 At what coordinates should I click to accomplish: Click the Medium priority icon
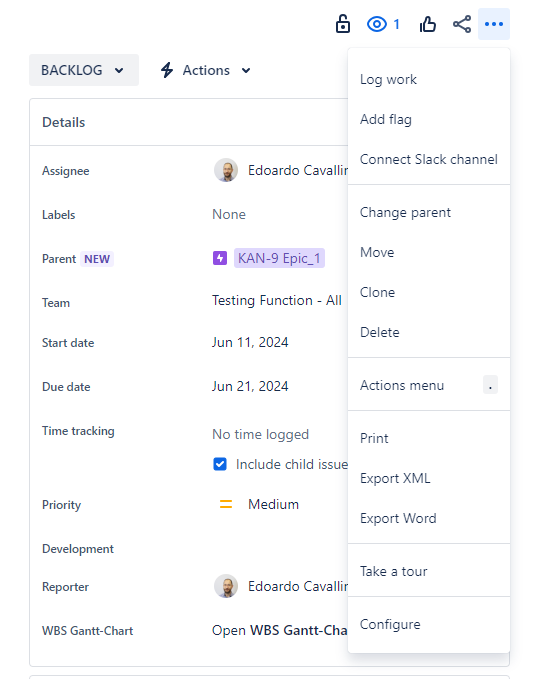pos(226,504)
